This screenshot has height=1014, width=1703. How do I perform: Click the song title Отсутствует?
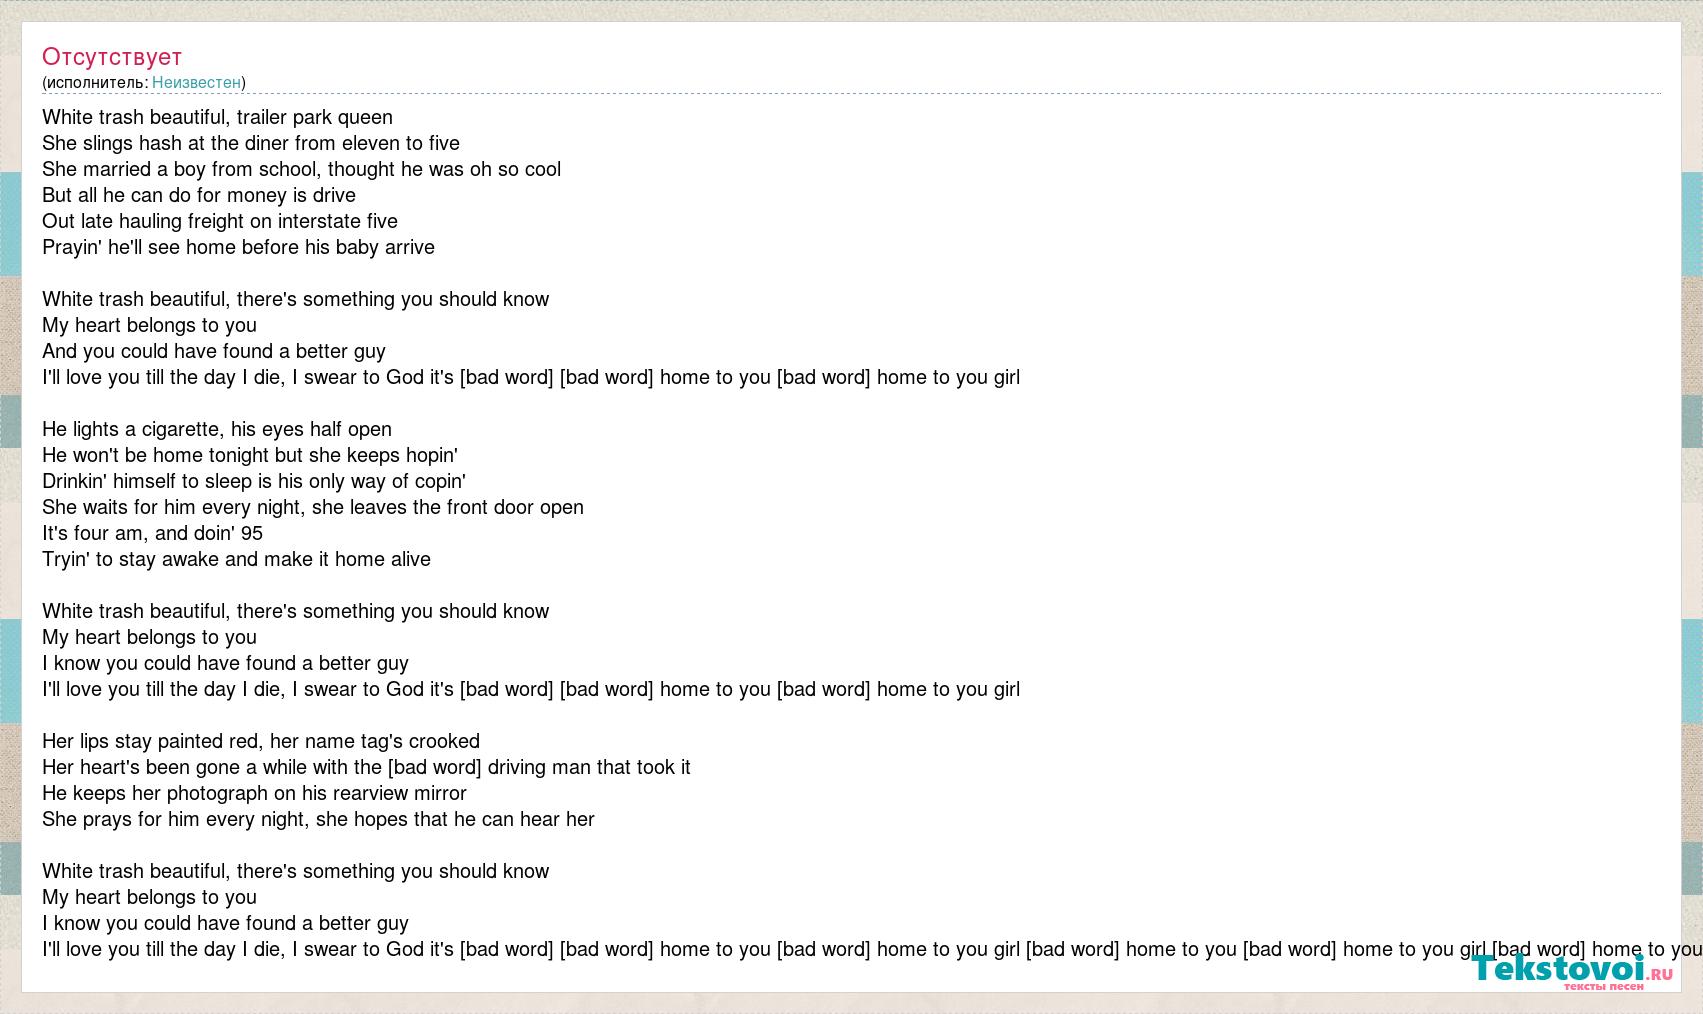(x=112, y=56)
